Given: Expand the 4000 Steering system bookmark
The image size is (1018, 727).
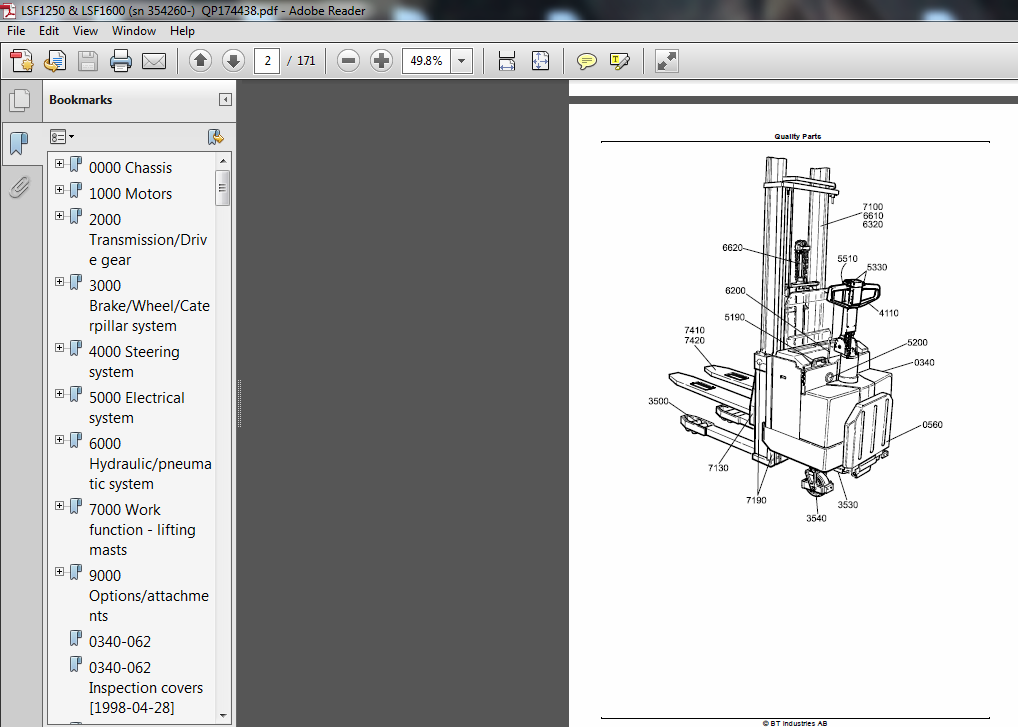Looking at the screenshot, I should [60, 348].
